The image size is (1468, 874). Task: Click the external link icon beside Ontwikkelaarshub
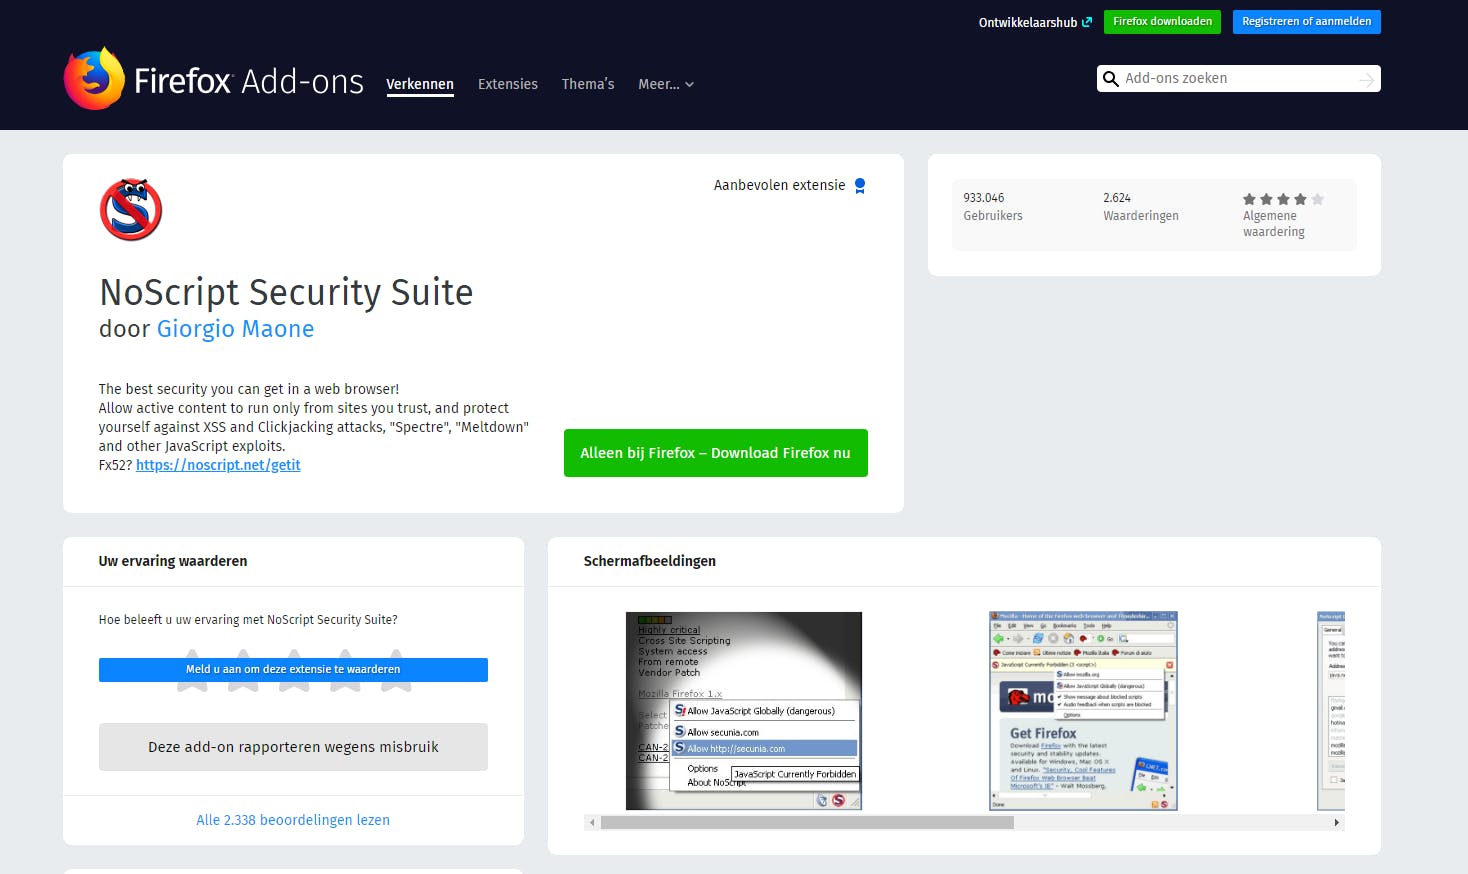tap(1087, 22)
